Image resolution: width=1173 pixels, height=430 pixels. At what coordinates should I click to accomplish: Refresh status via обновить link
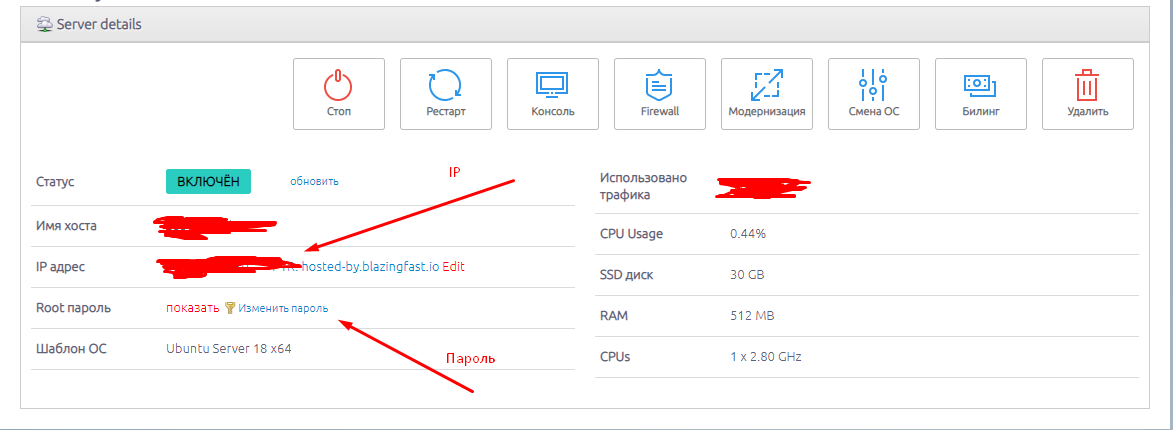(314, 181)
